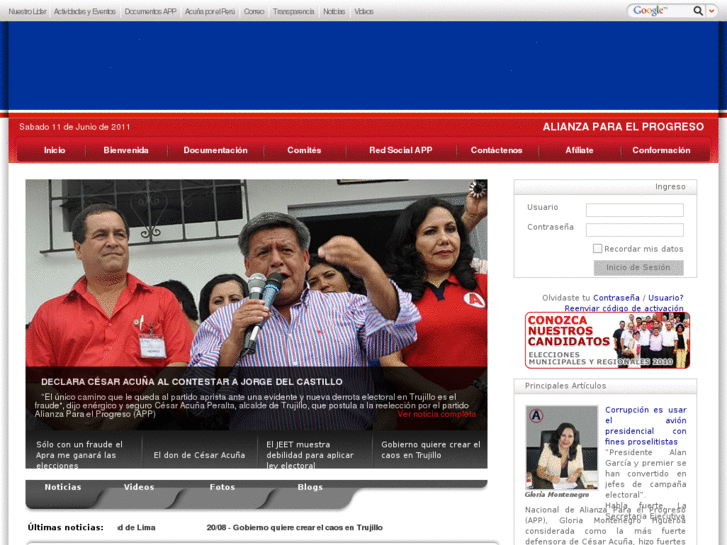
Task: Focus the Contraseña input field
Action: tap(634, 230)
